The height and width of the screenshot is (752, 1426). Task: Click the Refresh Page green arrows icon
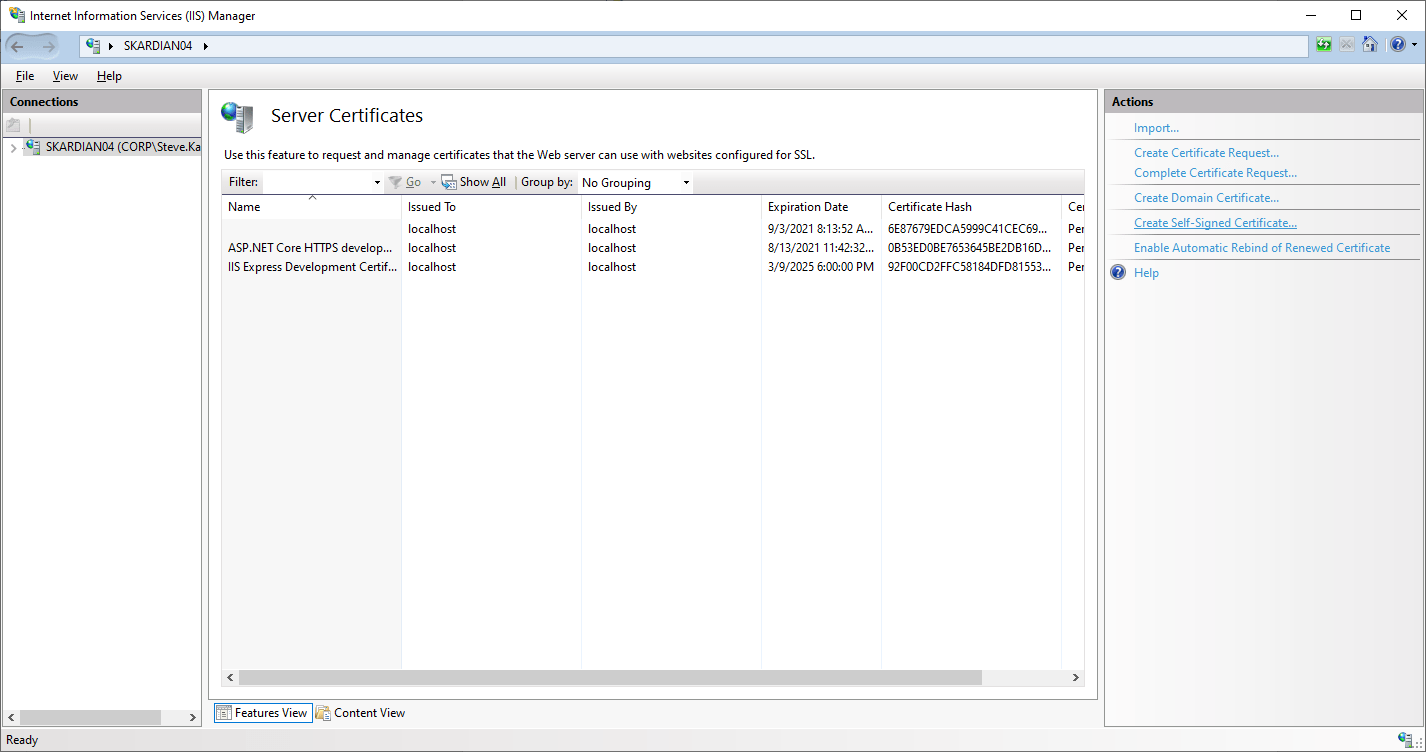coord(1324,45)
